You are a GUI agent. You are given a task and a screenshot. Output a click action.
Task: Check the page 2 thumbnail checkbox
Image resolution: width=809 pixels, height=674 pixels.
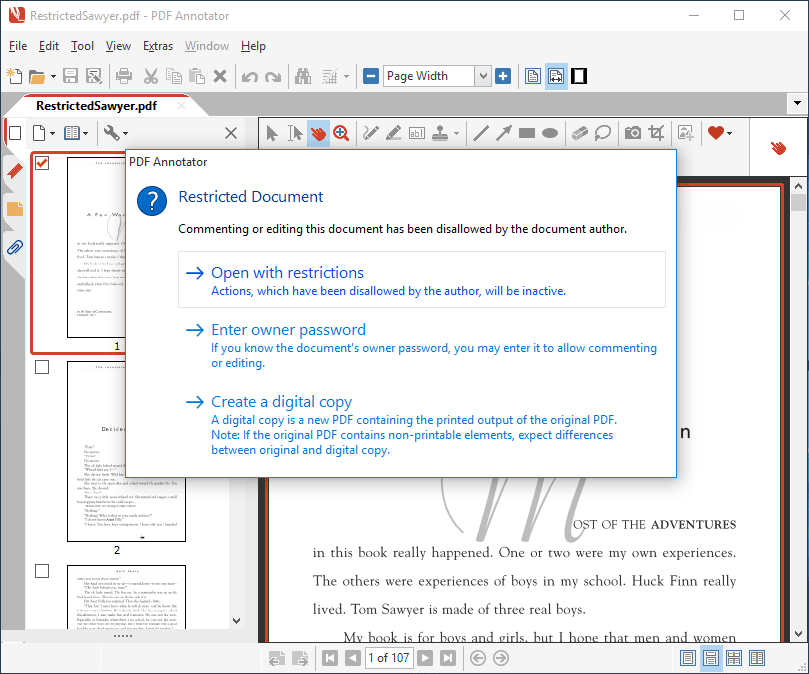42,367
